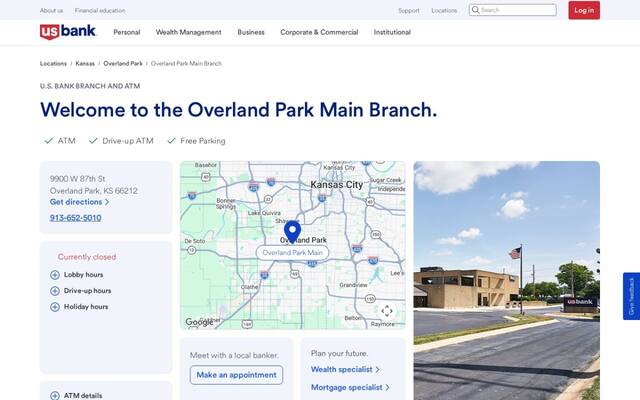The width and height of the screenshot is (640, 400).
Task: Click the Overland Park Main map label
Action: pos(292,253)
